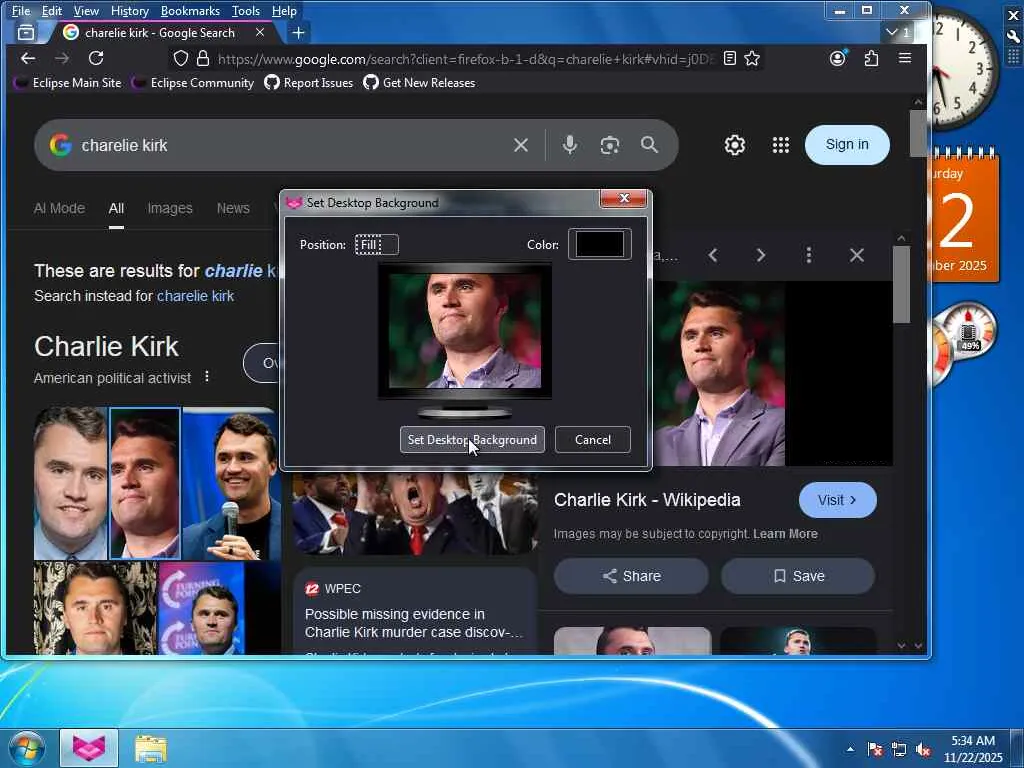Search instead for charelie kirk link
This screenshot has width=1024, height=768.
[195, 296]
